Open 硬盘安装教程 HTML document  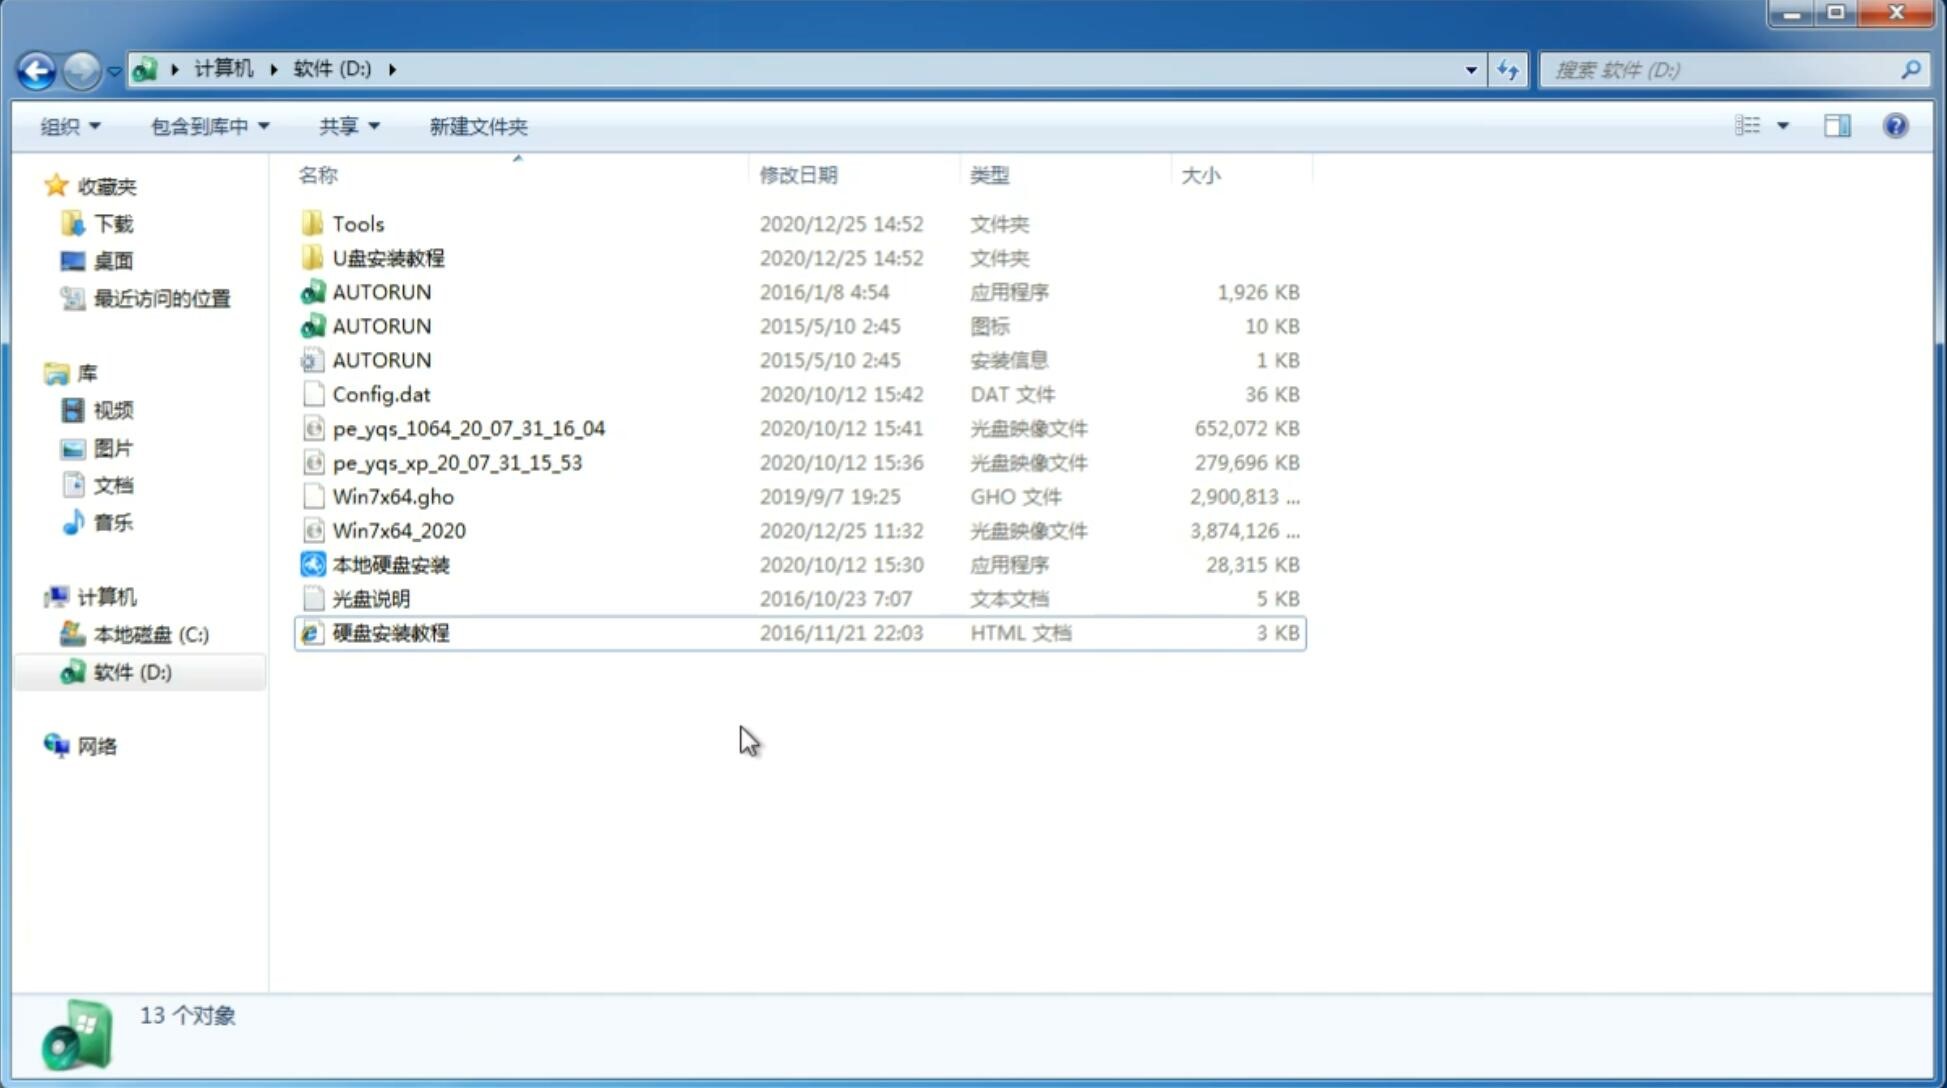[389, 632]
